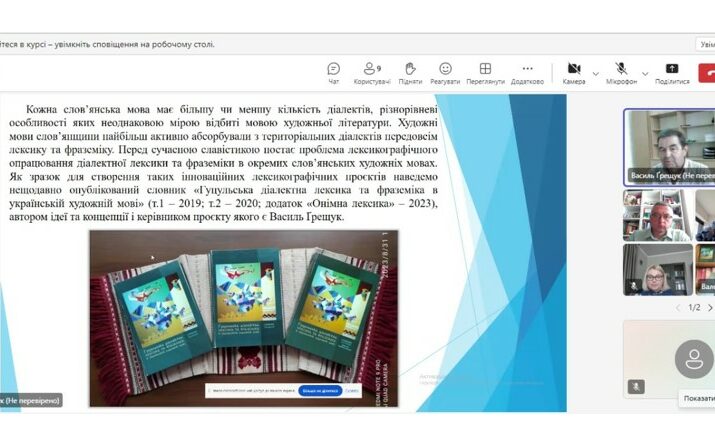Expand the microphone options dropdown arrow
Viewport: 715px width, 447px height.
(x=645, y=72)
